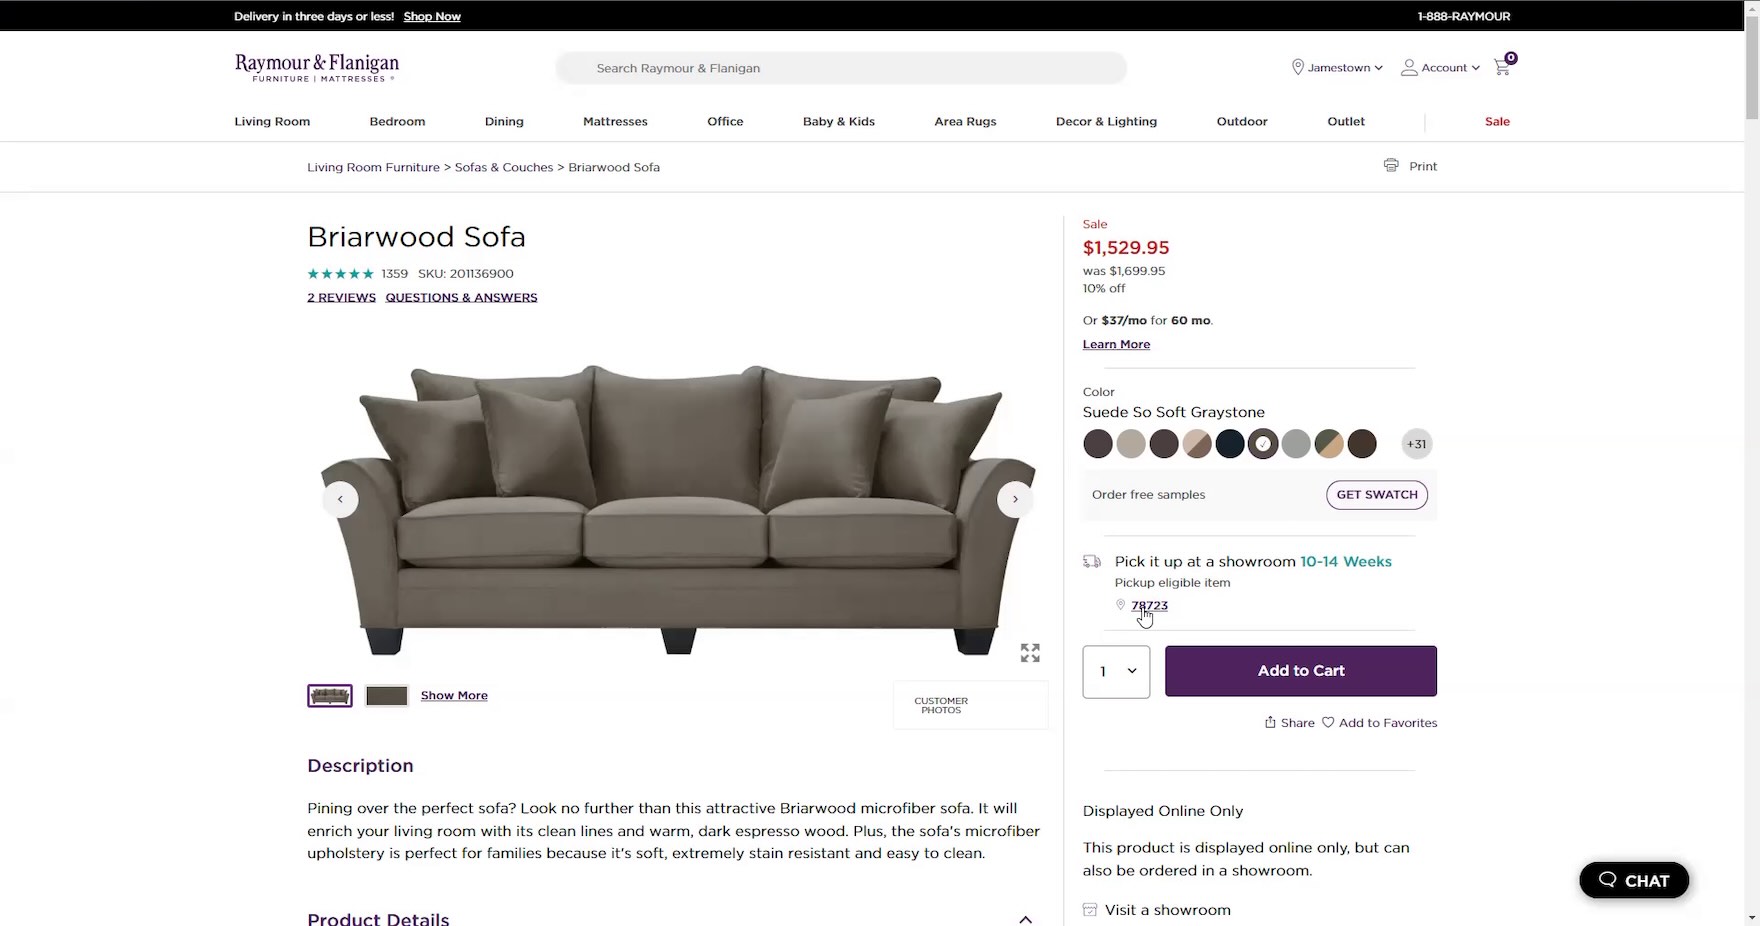Open the Jamestown store location dropdown
The height and width of the screenshot is (926, 1760).
[x=1337, y=67]
